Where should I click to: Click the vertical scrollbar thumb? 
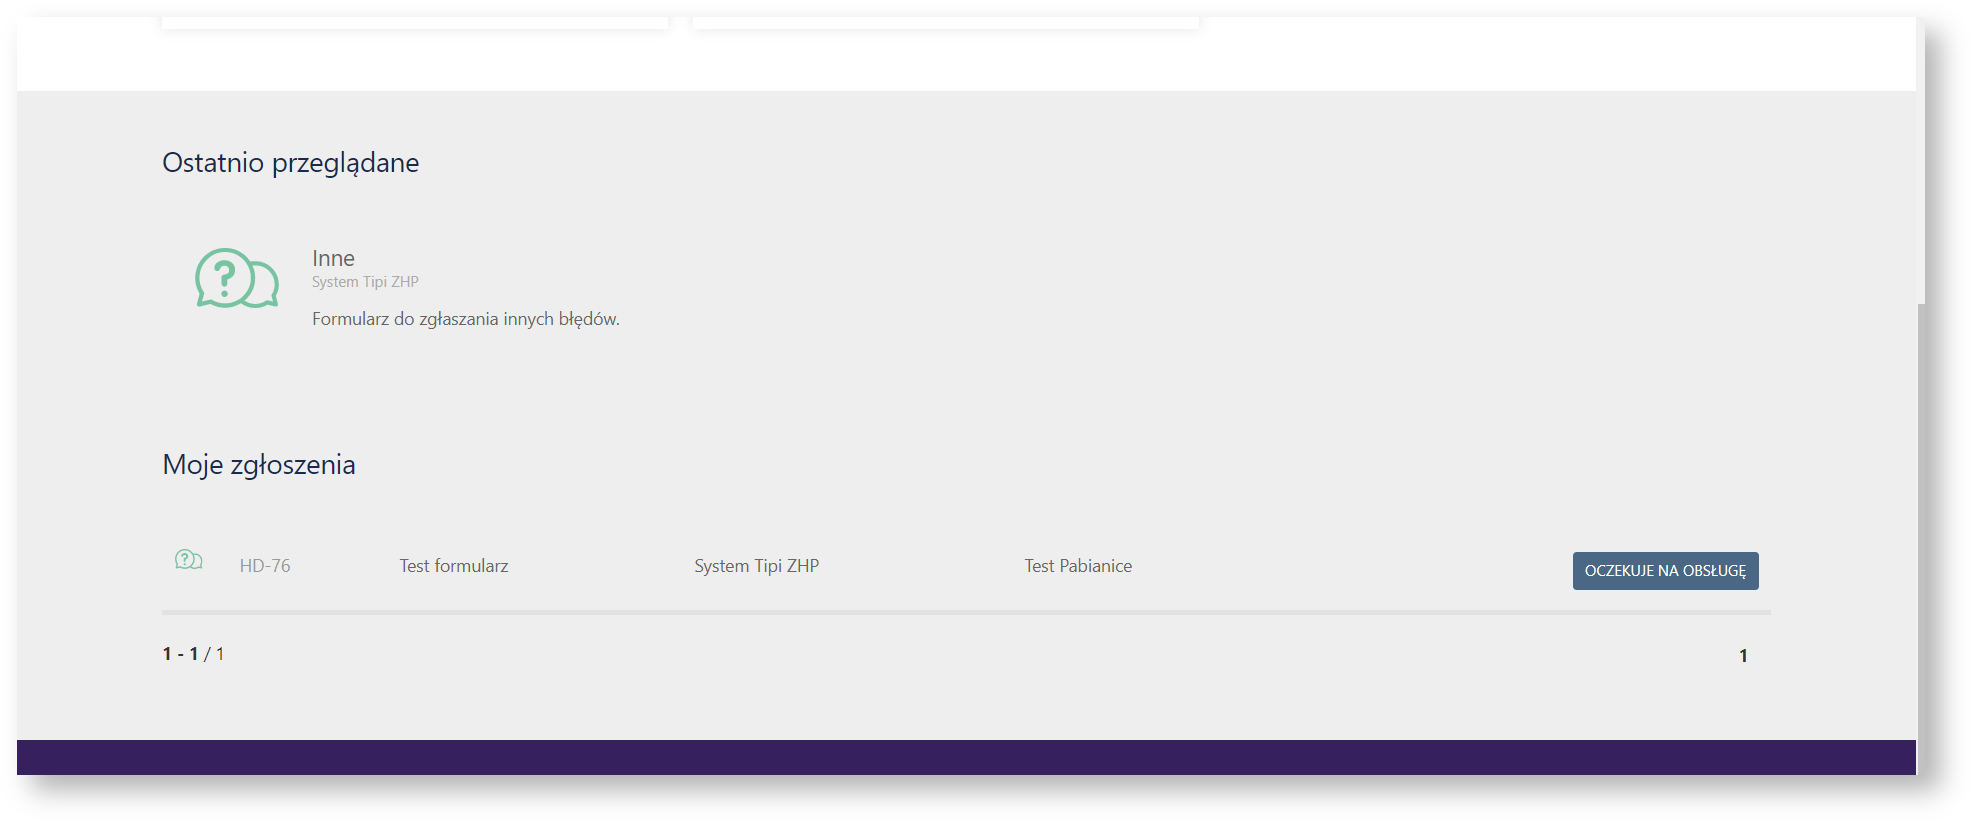coord(1921,160)
